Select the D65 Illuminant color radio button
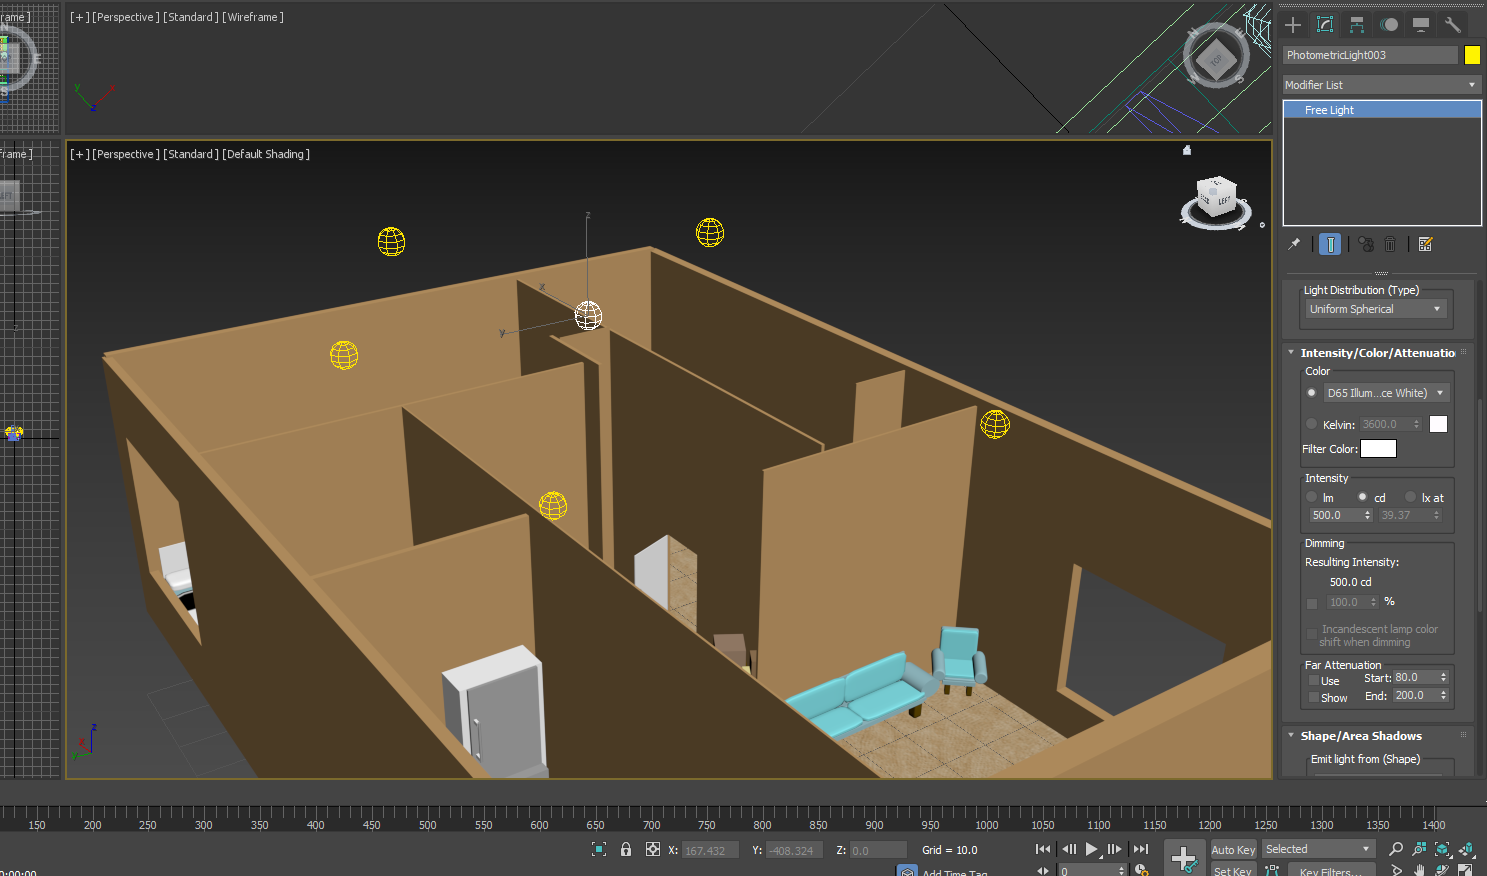Screen dimensions: 1487x876 tap(1312, 393)
